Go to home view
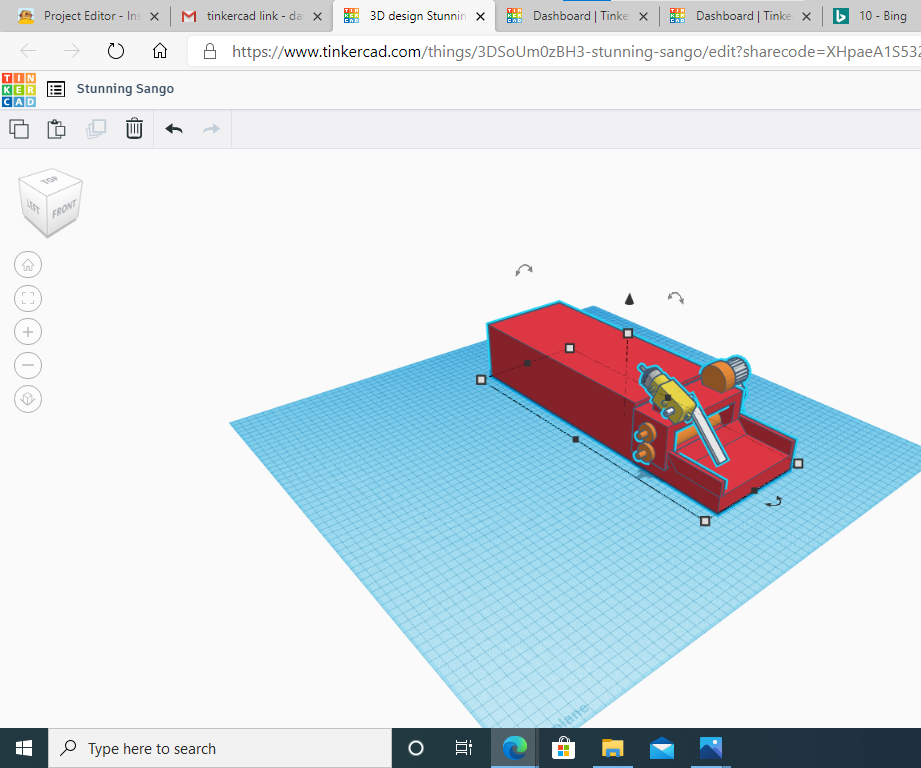The image size is (921, 768). click(27, 264)
